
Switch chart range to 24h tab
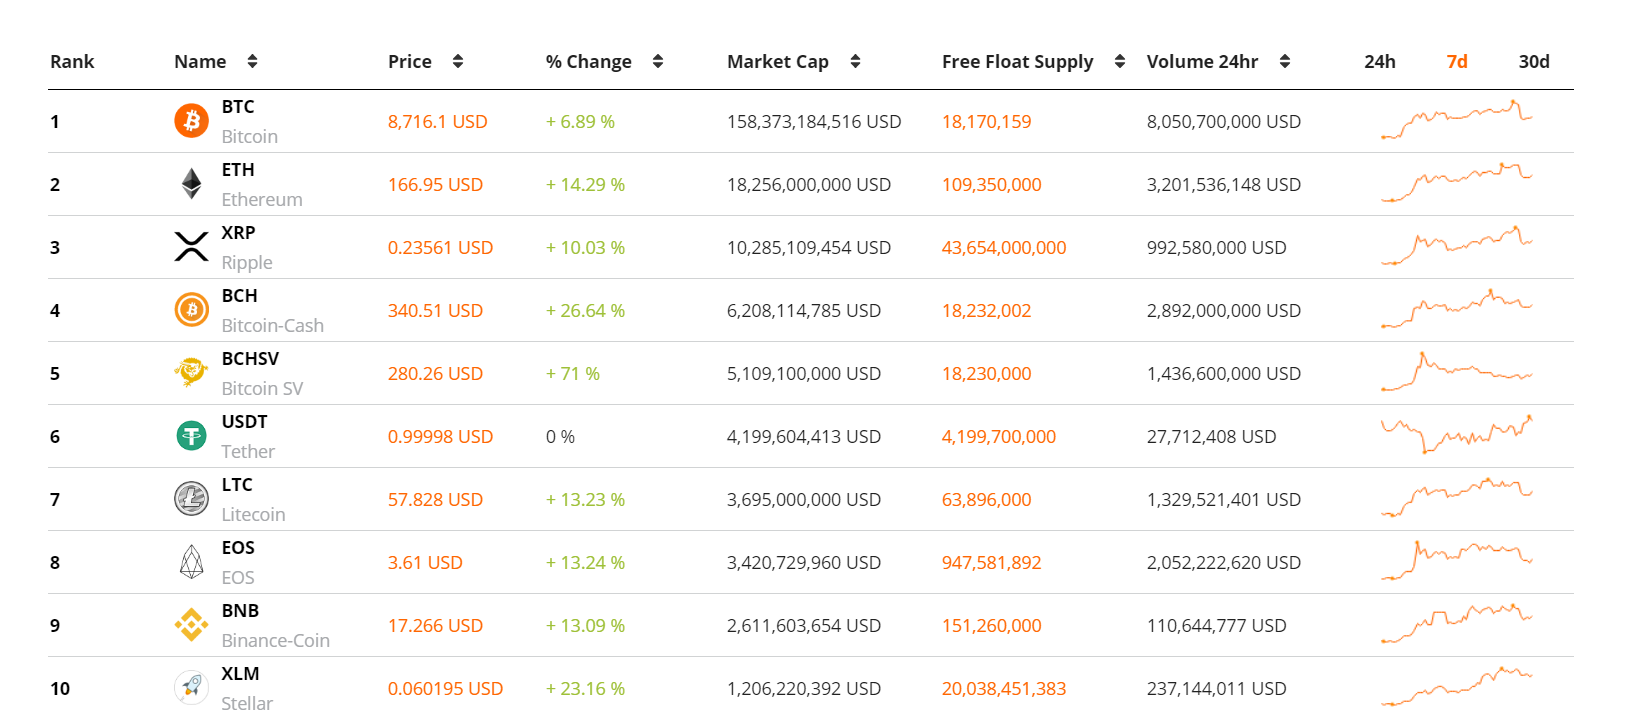click(x=1380, y=62)
